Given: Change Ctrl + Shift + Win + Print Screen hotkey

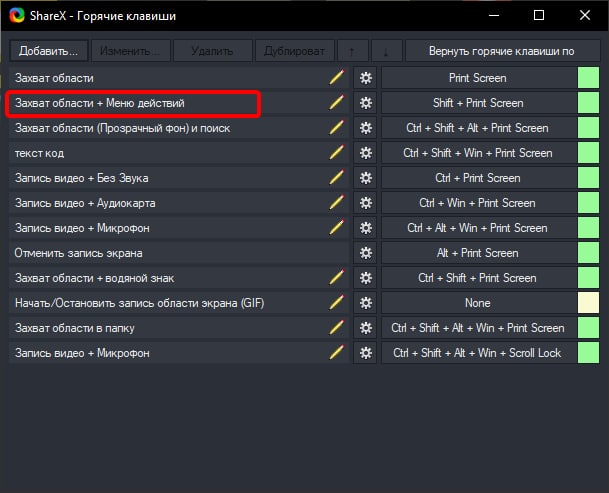Looking at the screenshot, I should [x=478, y=153].
